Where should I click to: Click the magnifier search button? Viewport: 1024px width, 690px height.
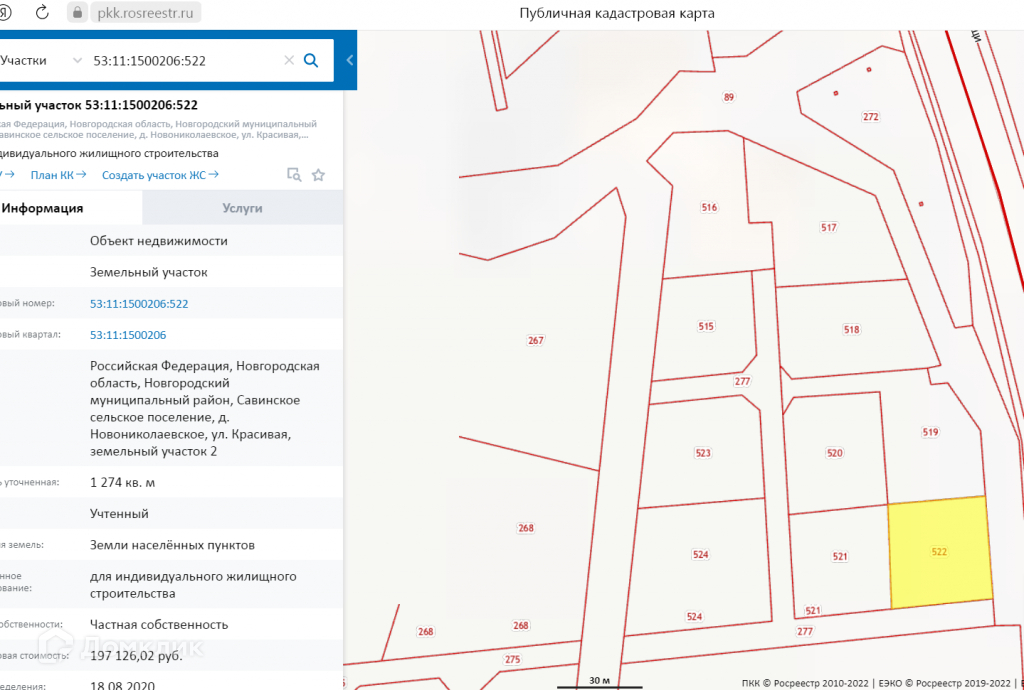[312, 61]
